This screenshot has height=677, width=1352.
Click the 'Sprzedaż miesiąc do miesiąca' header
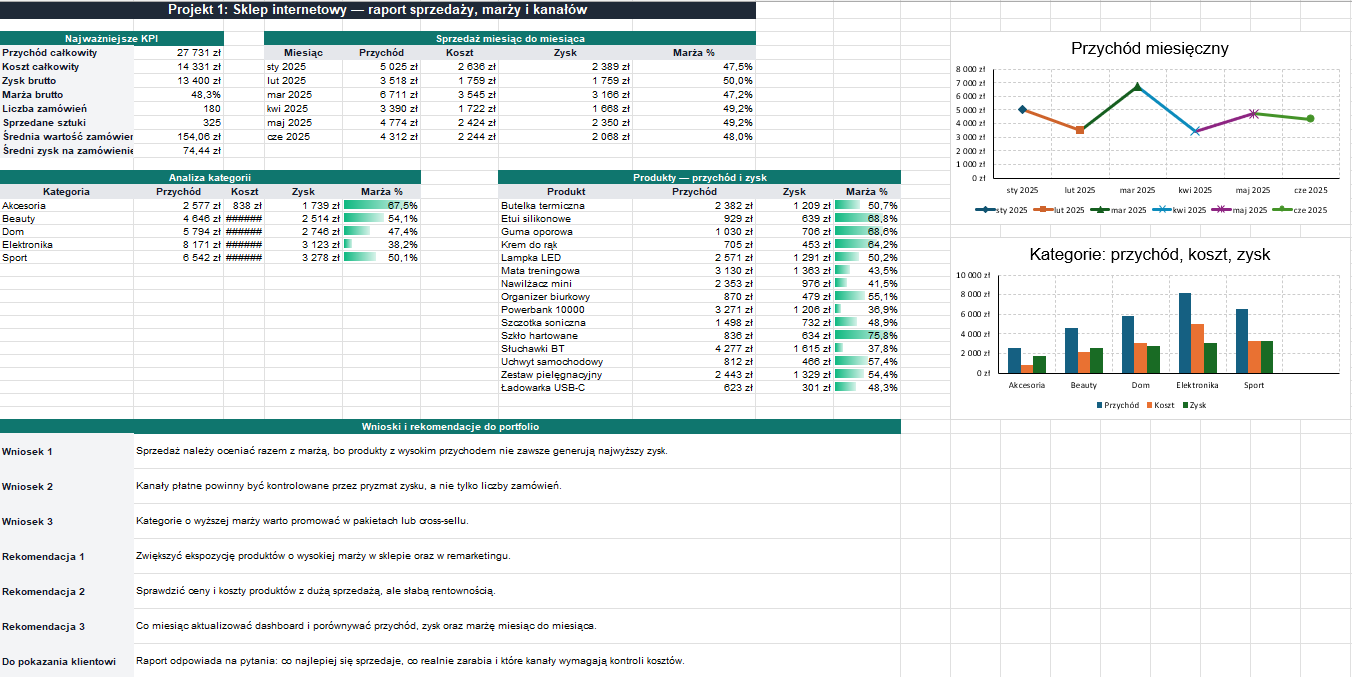pyautogui.click(x=510, y=38)
